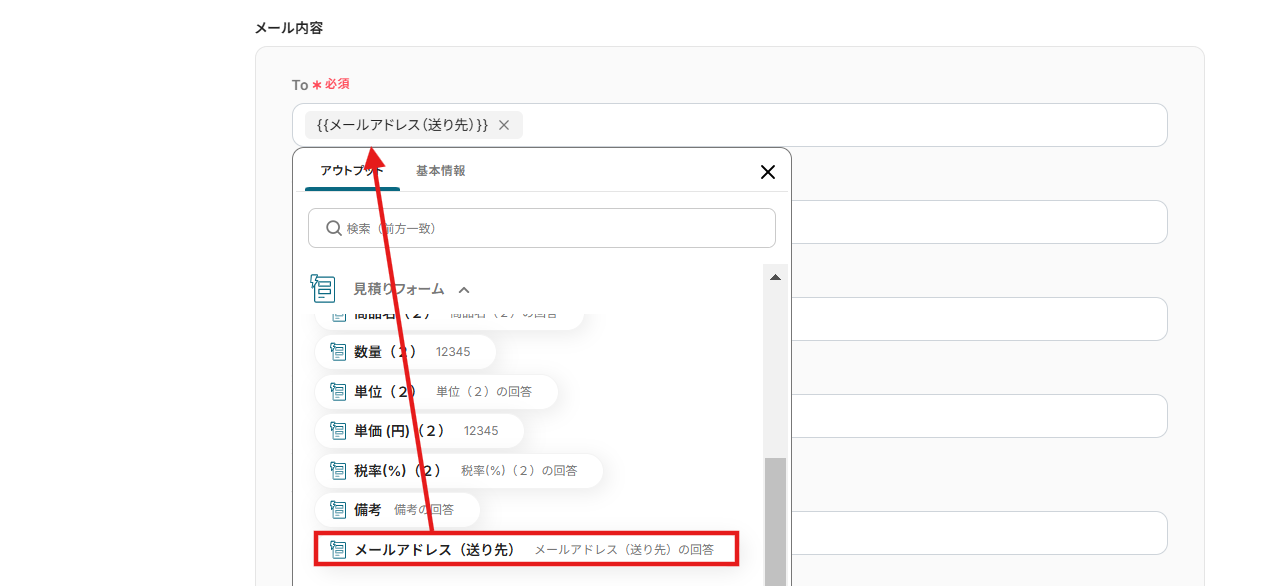Click form icon beside メールアドレス(送り先) row
Viewport: 1270px width, 586px height.
pos(338,549)
